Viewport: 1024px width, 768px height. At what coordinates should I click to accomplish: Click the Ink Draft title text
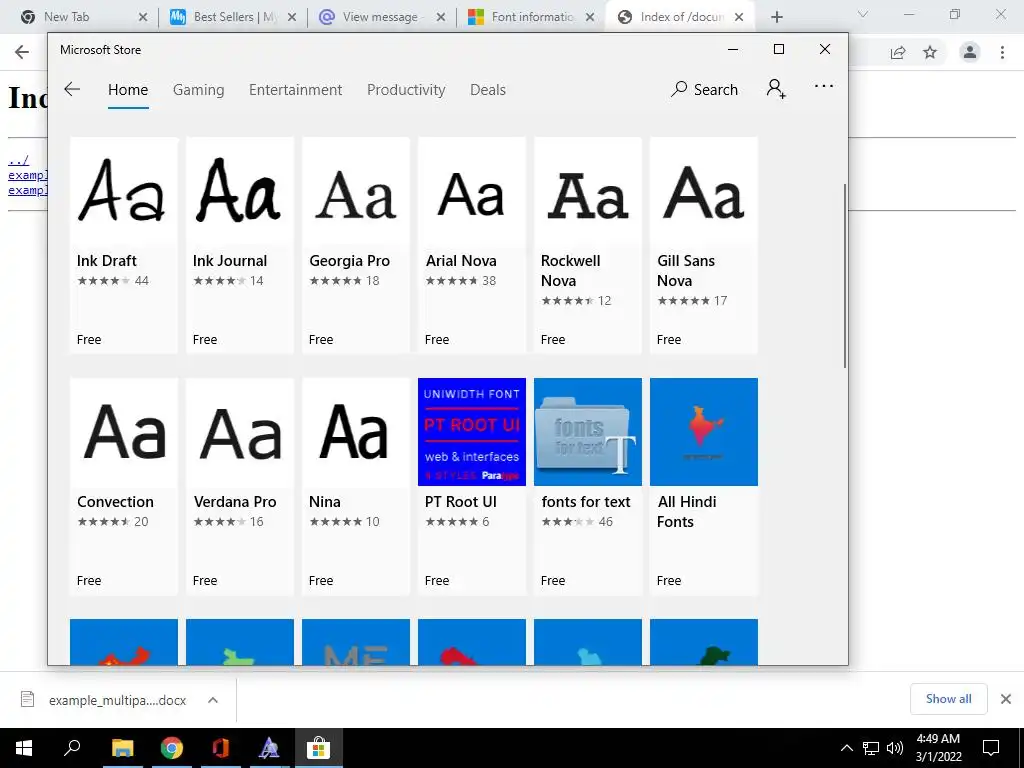(106, 261)
